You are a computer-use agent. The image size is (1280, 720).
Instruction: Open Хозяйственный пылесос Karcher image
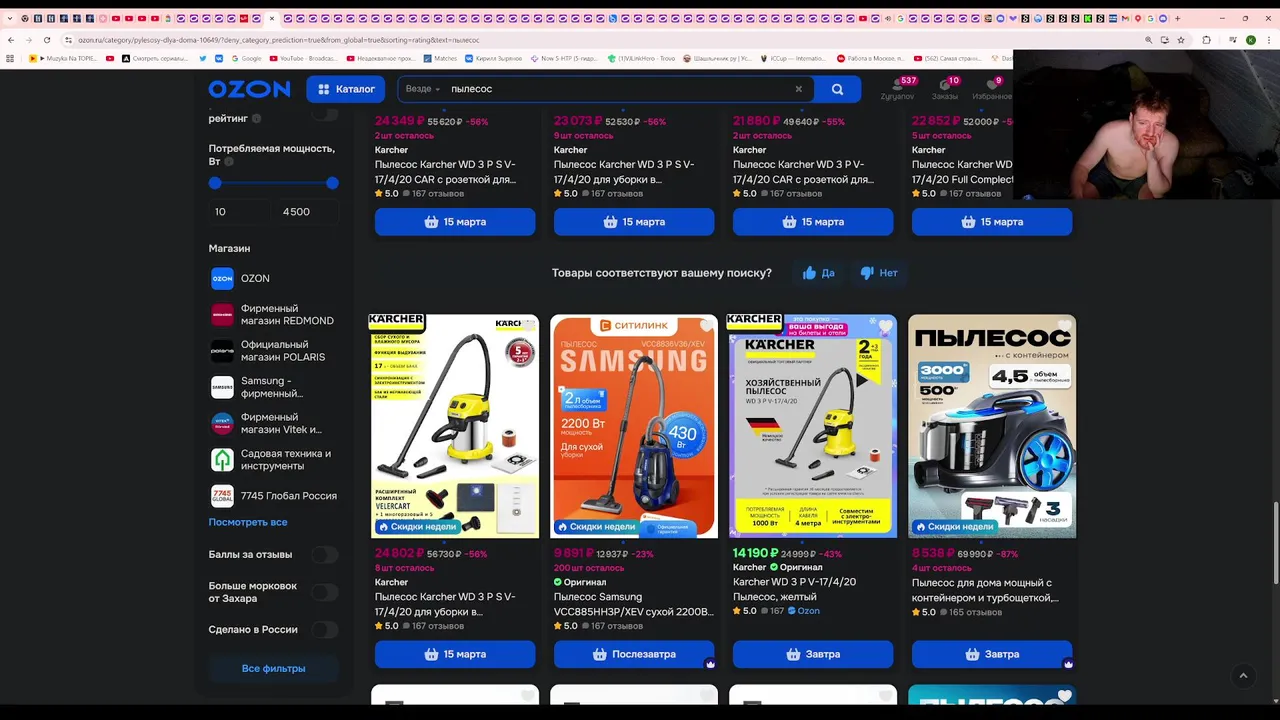pos(813,426)
